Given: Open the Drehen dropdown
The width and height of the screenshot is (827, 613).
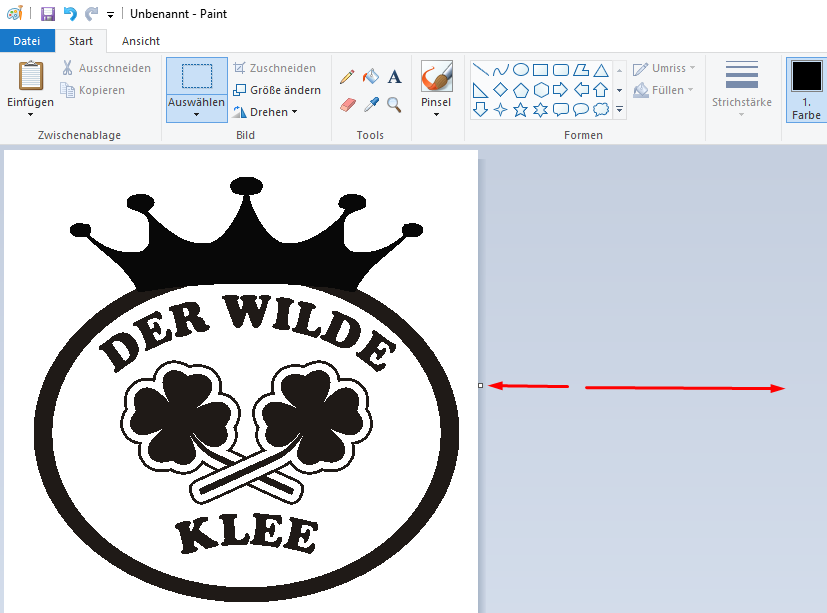Looking at the screenshot, I should (x=266, y=112).
